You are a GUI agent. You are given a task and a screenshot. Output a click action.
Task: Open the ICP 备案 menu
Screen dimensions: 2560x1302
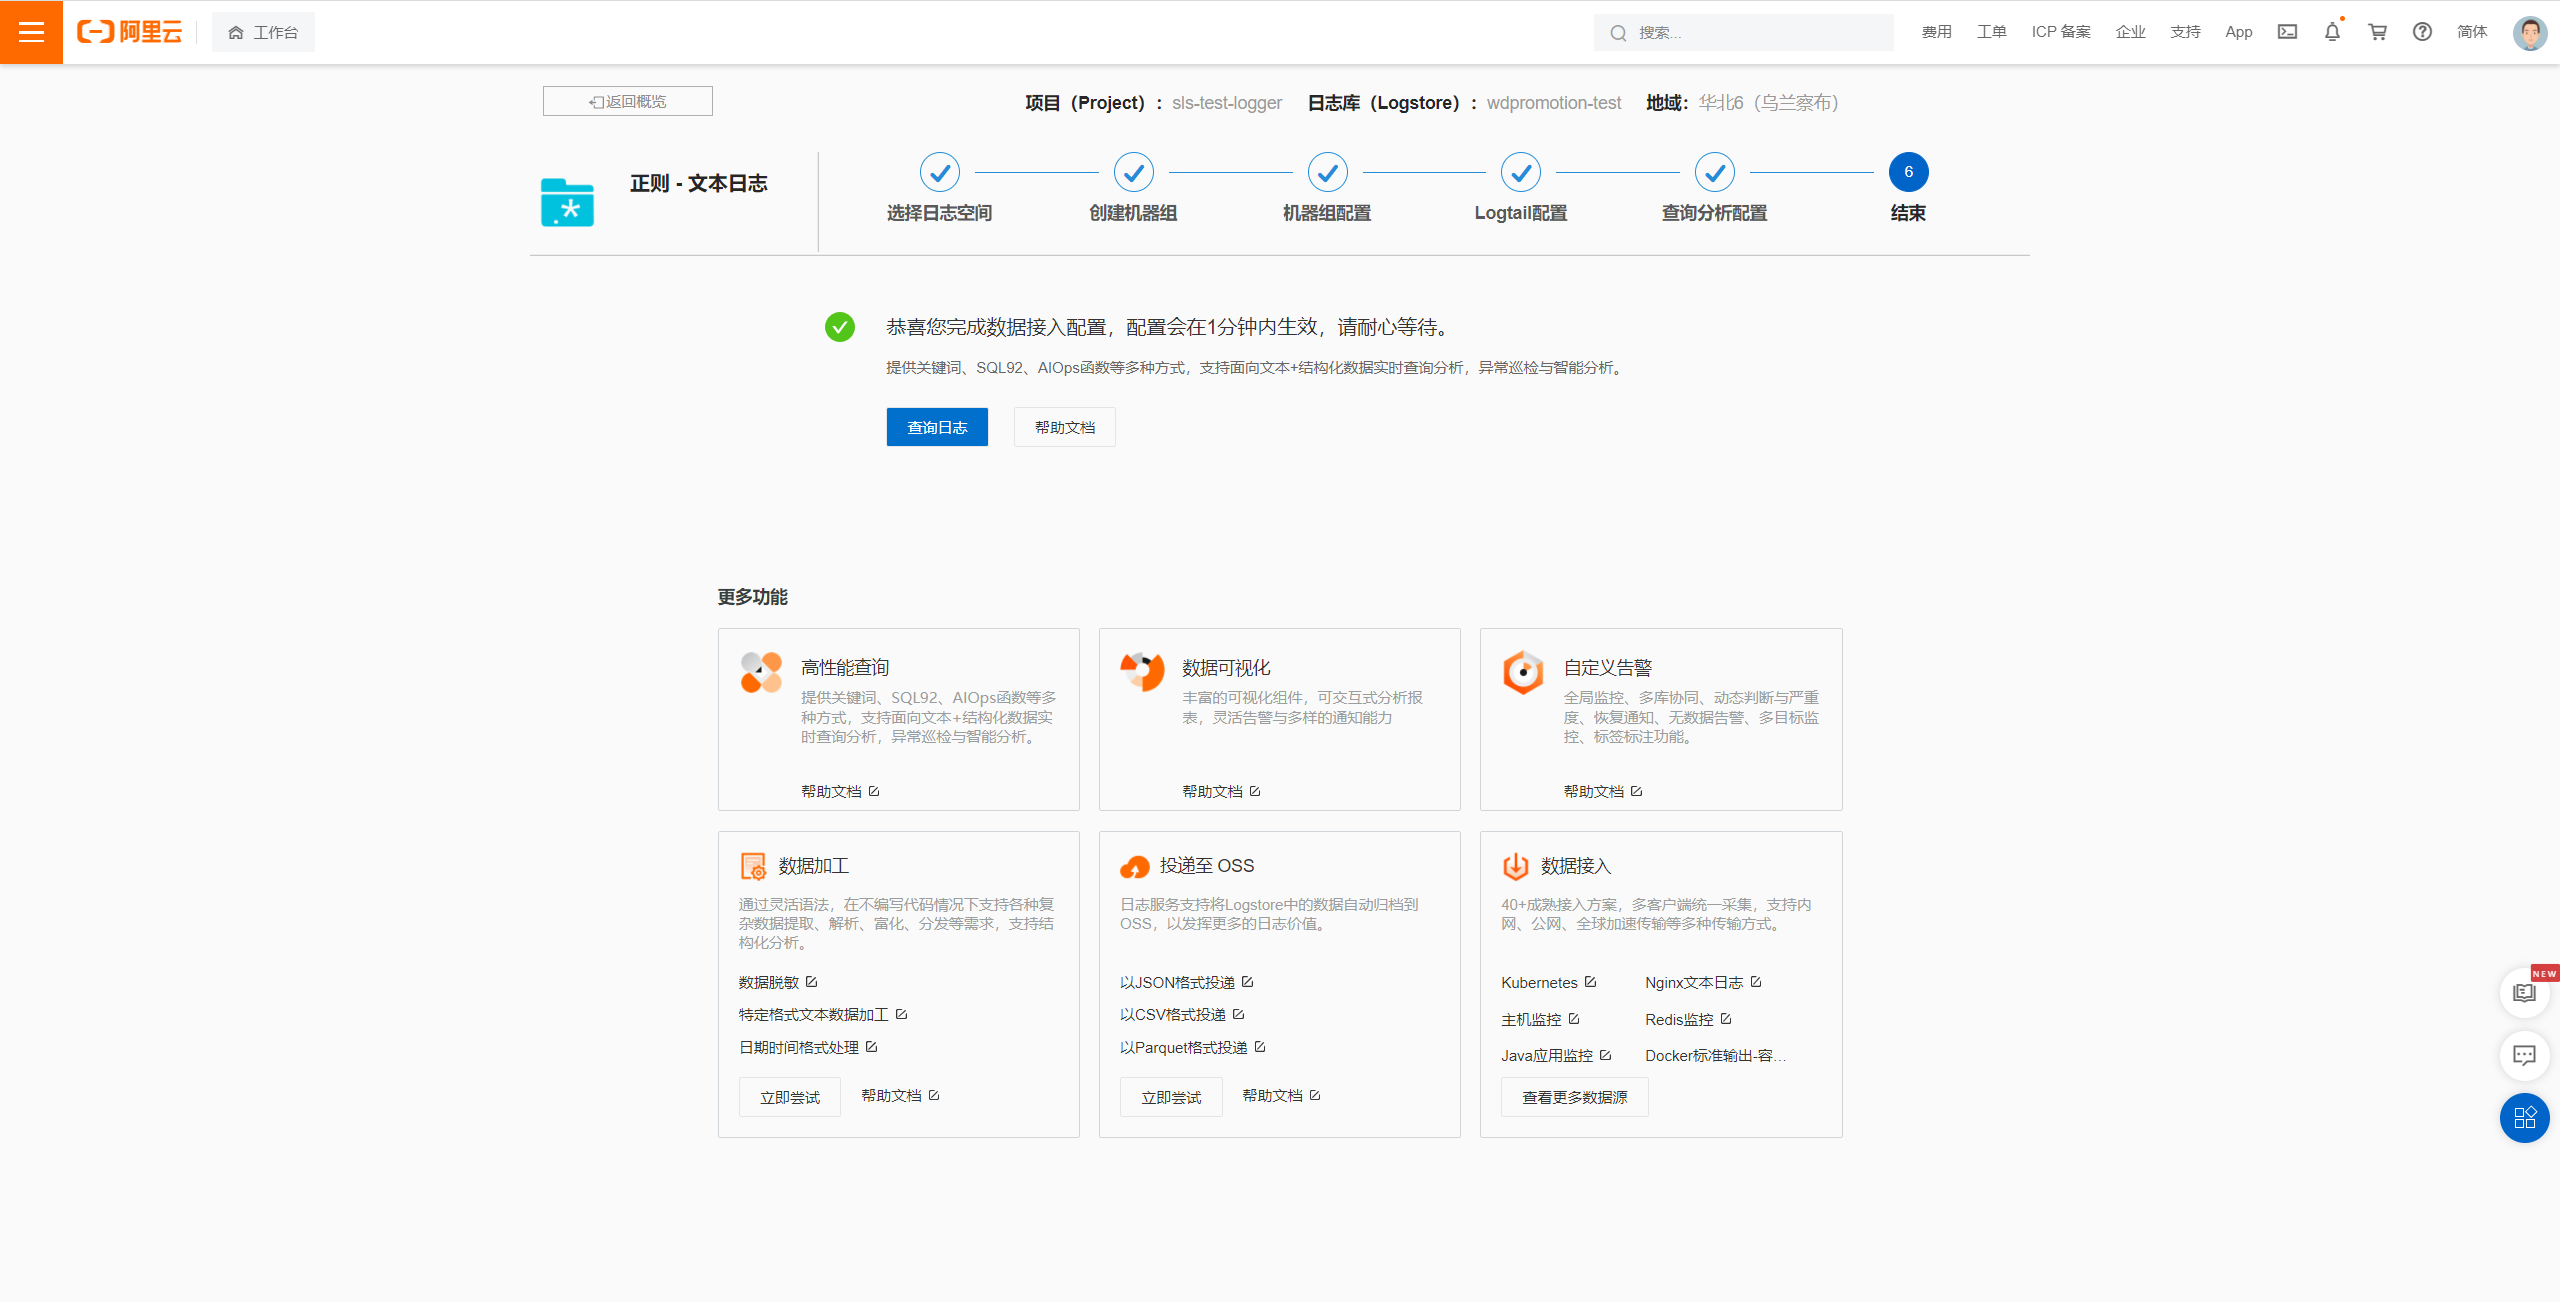coord(2060,32)
